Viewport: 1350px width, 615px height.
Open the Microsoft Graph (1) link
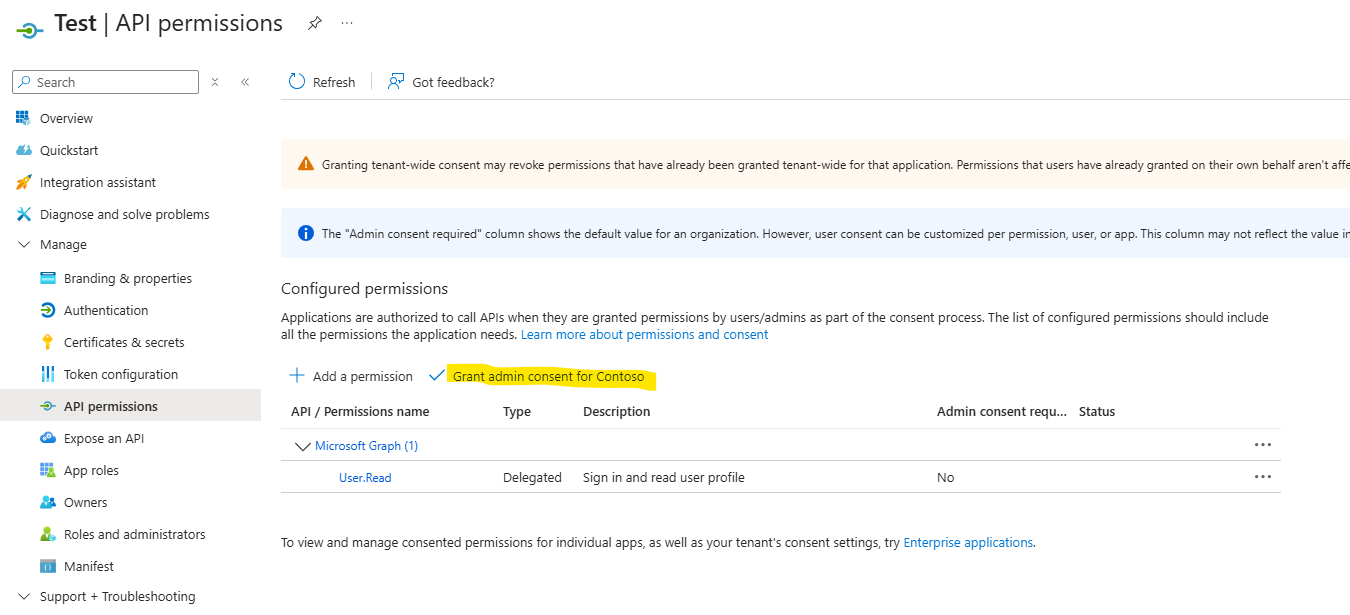tap(366, 445)
